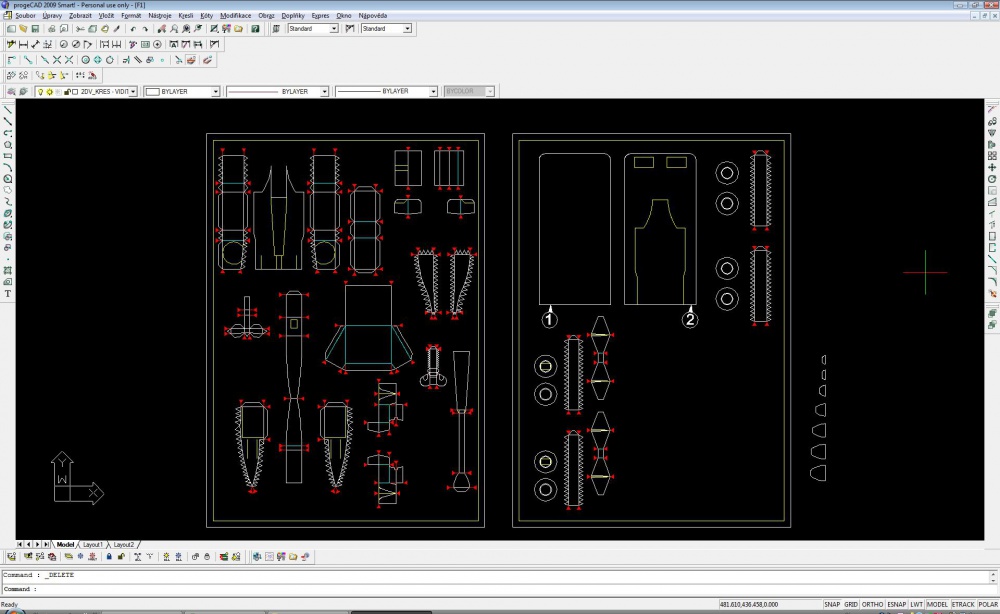Click the Redo arrow icon
The width and height of the screenshot is (1000, 614).
click(x=145, y=29)
